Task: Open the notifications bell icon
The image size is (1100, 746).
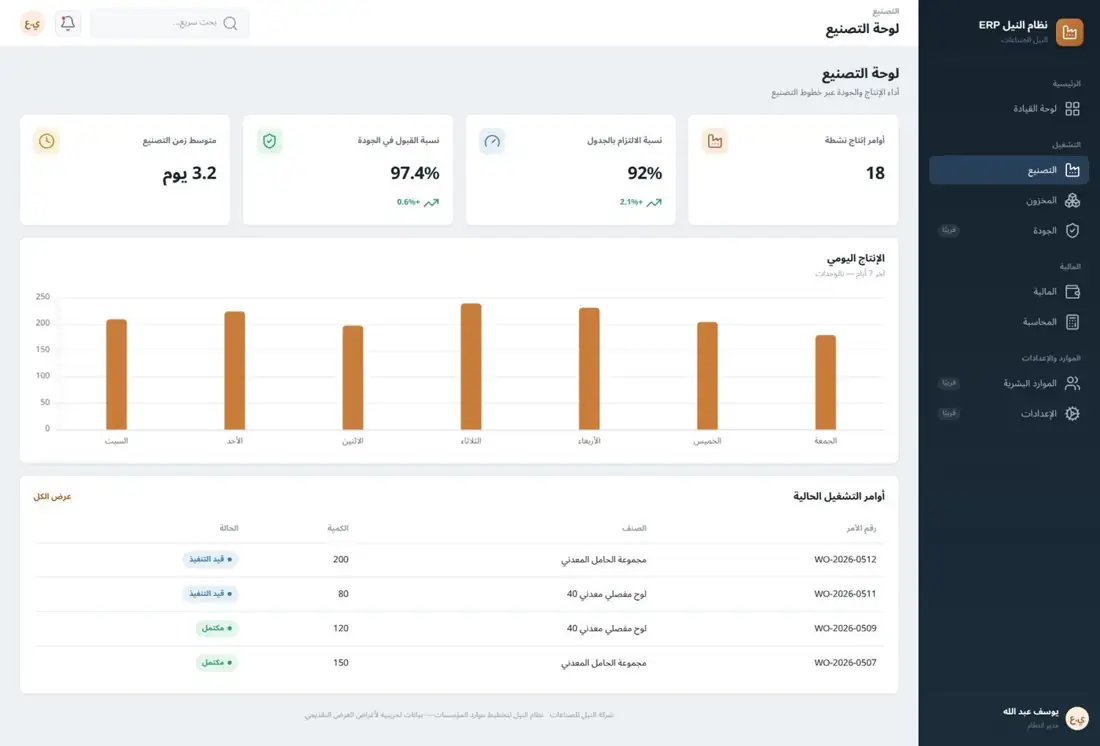Action: point(68,23)
